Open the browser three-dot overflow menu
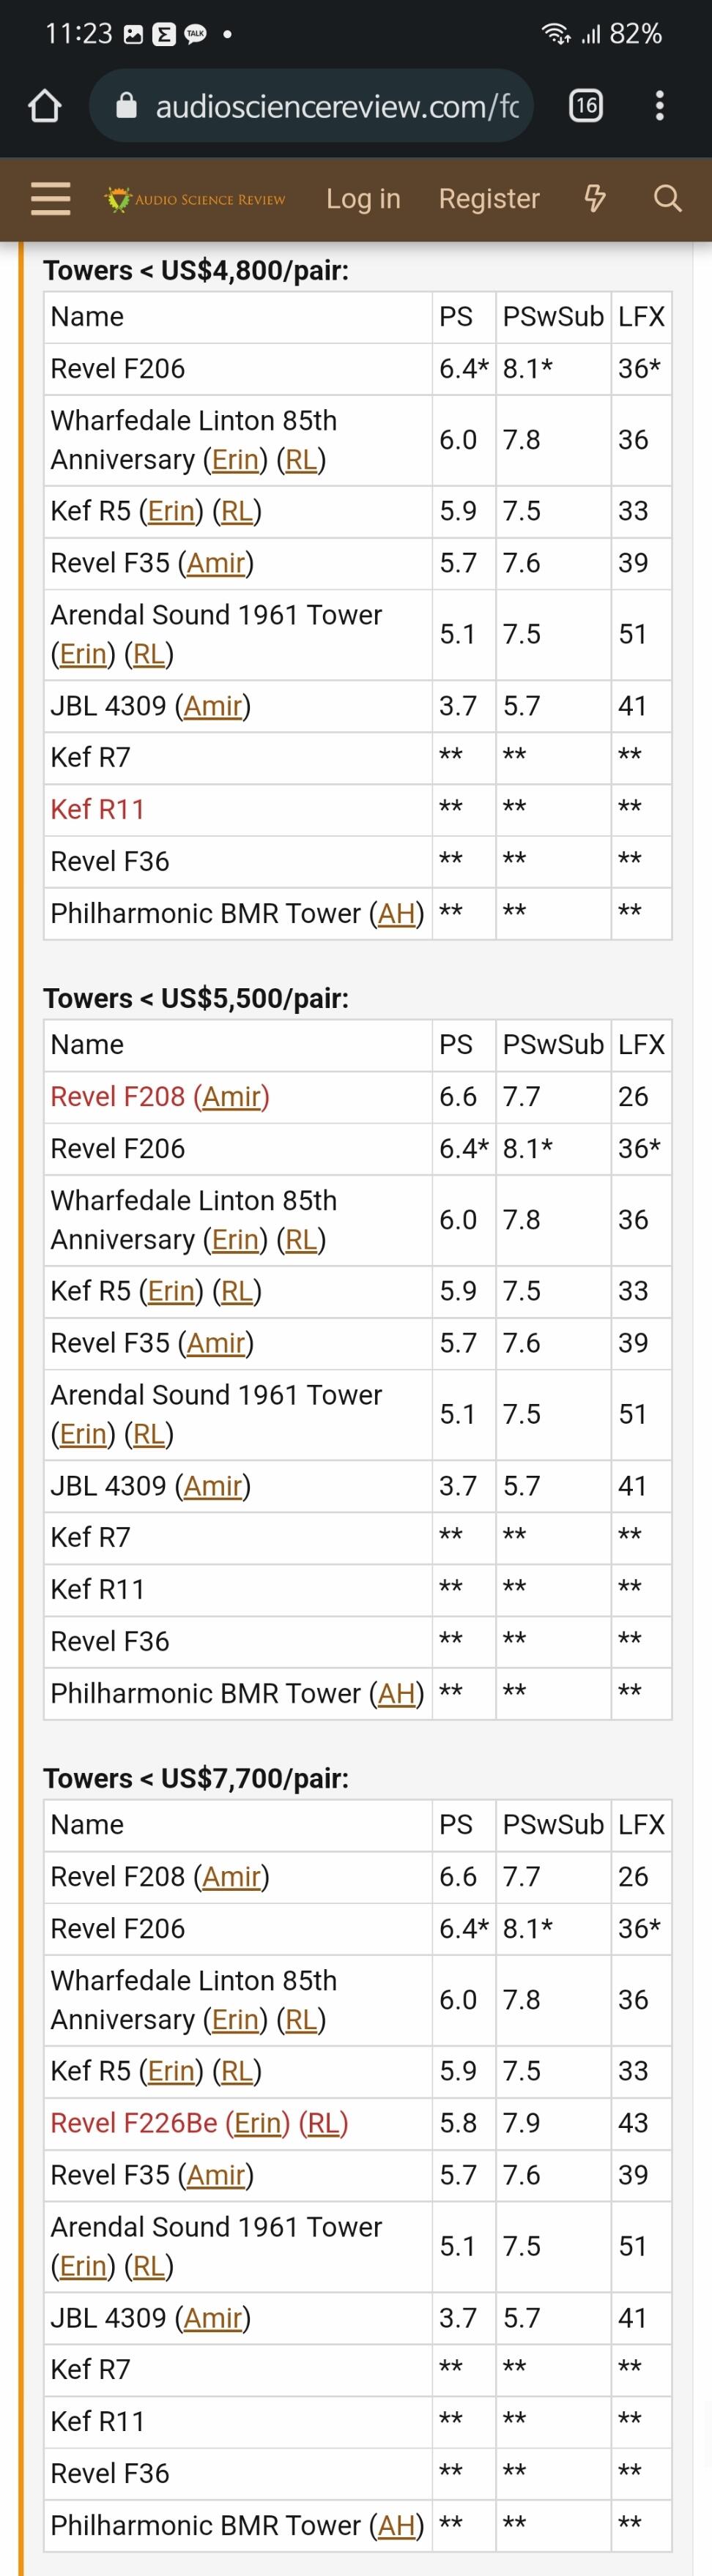Image resolution: width=712 pixels, height=2576 pixels. tap(659, 106)
